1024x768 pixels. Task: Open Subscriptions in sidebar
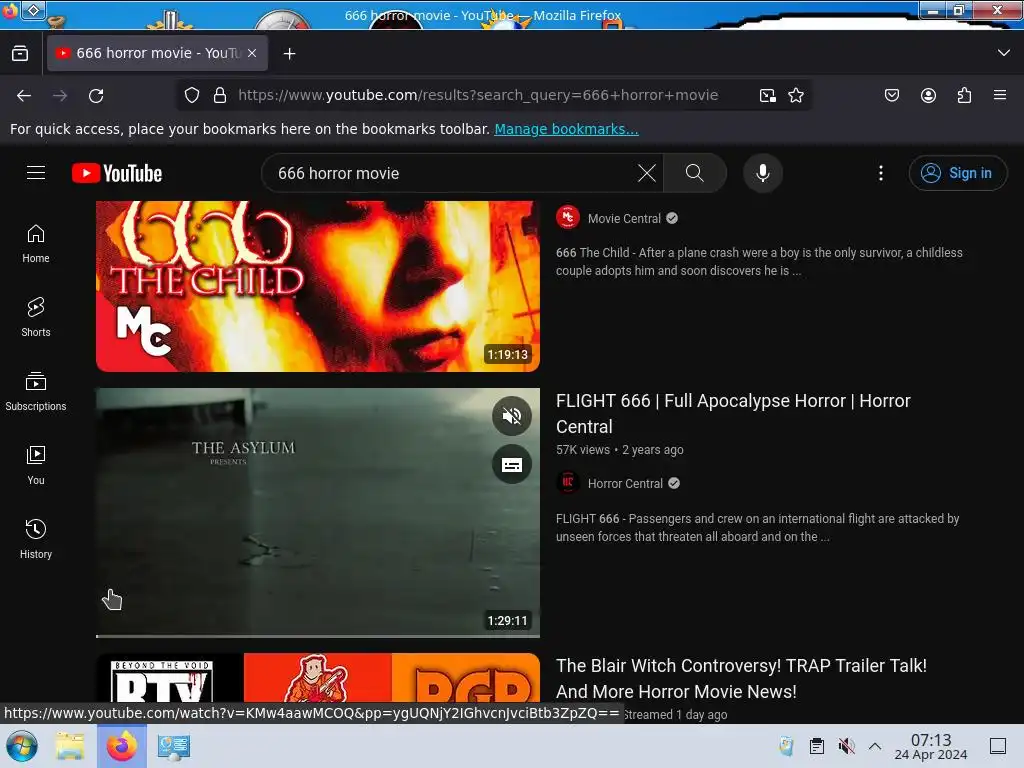[36, 391]
